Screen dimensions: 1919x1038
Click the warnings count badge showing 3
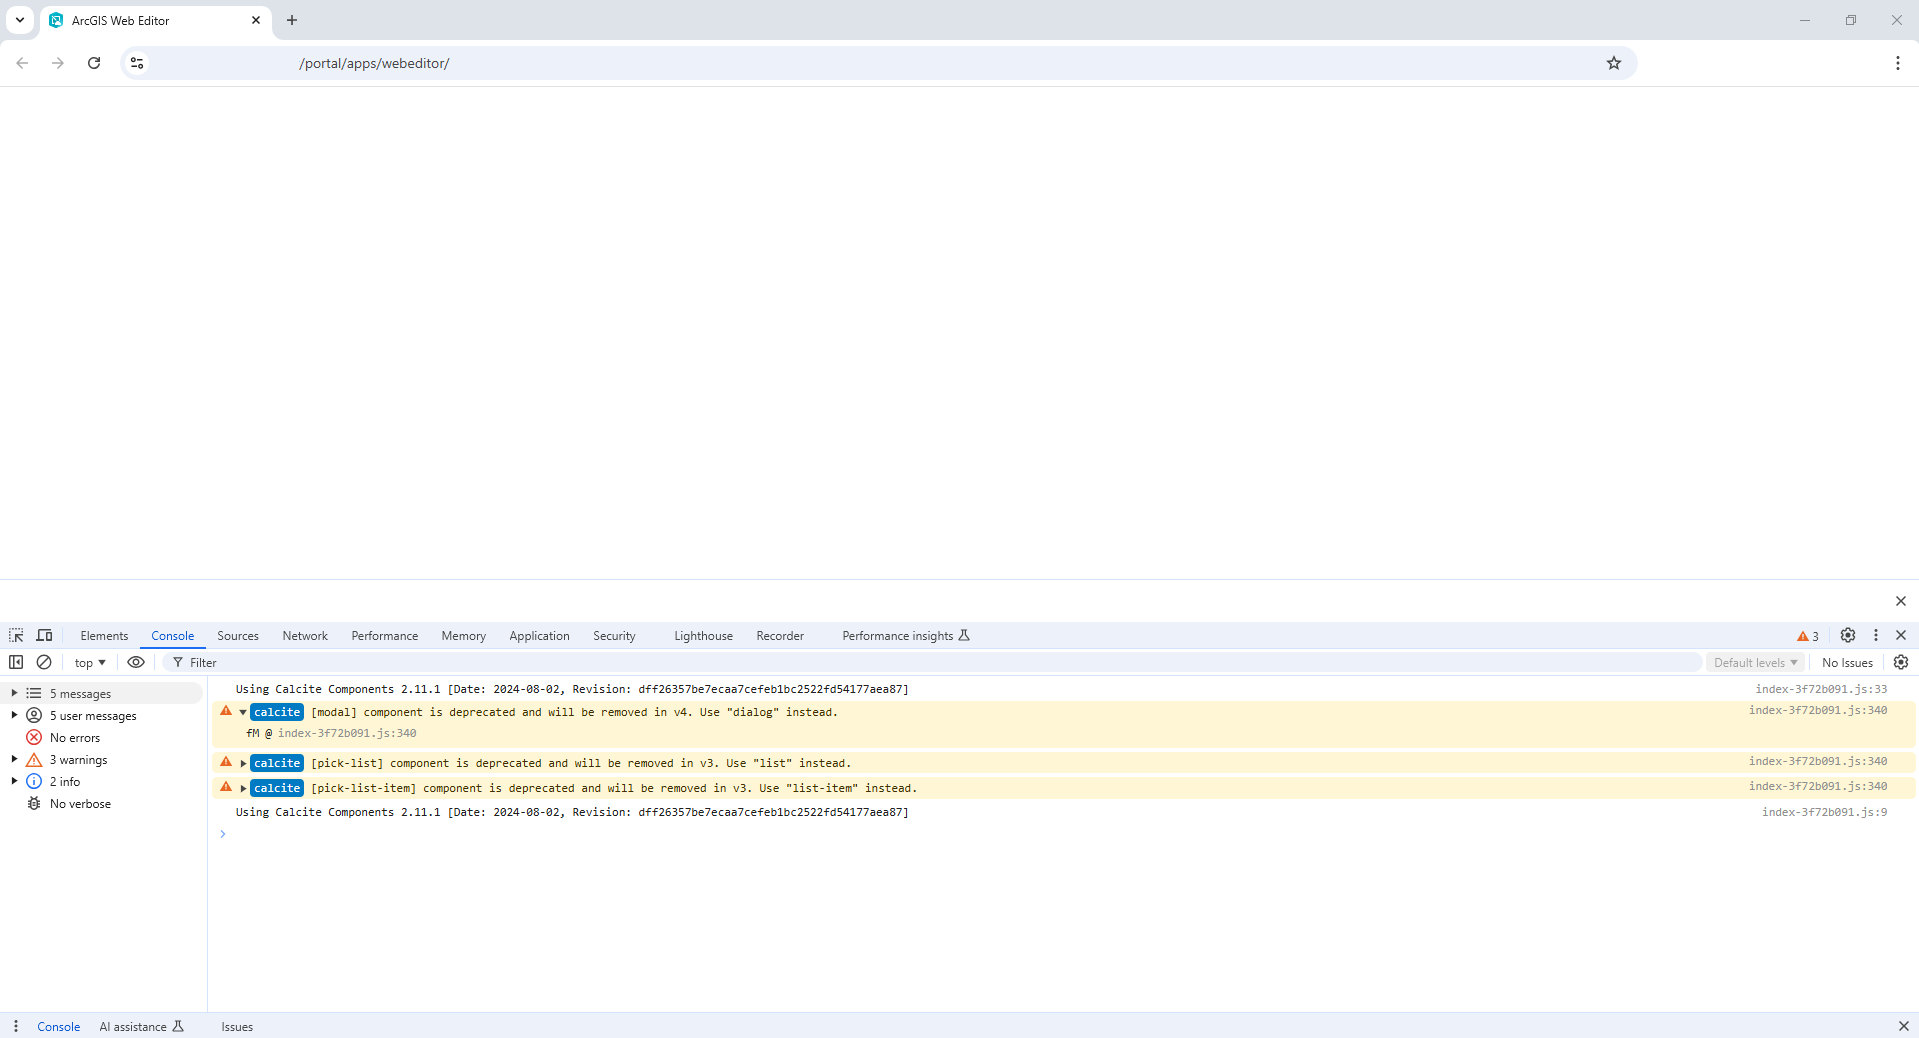(x=1808, y=636)
